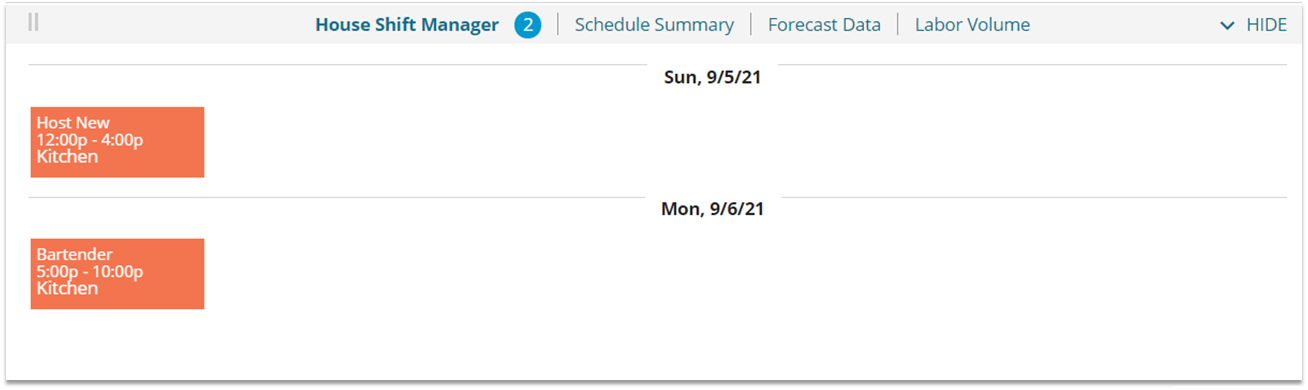Click the HIDE text label

tap(1266, 25)
